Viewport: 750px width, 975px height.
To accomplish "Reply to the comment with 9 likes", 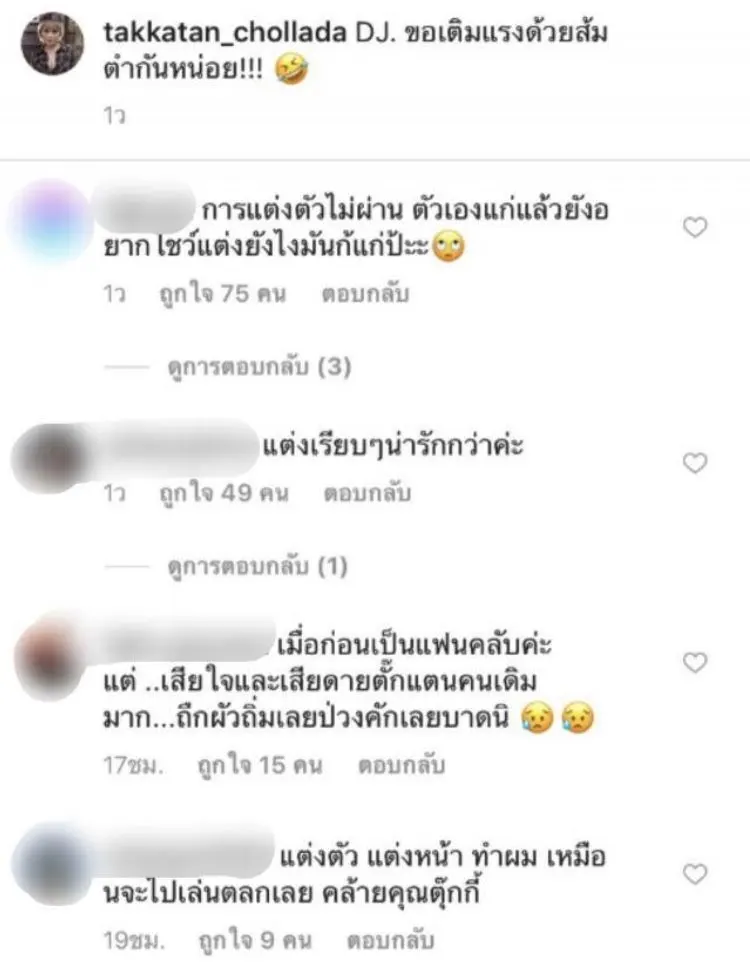I will [x=390, y=941].
